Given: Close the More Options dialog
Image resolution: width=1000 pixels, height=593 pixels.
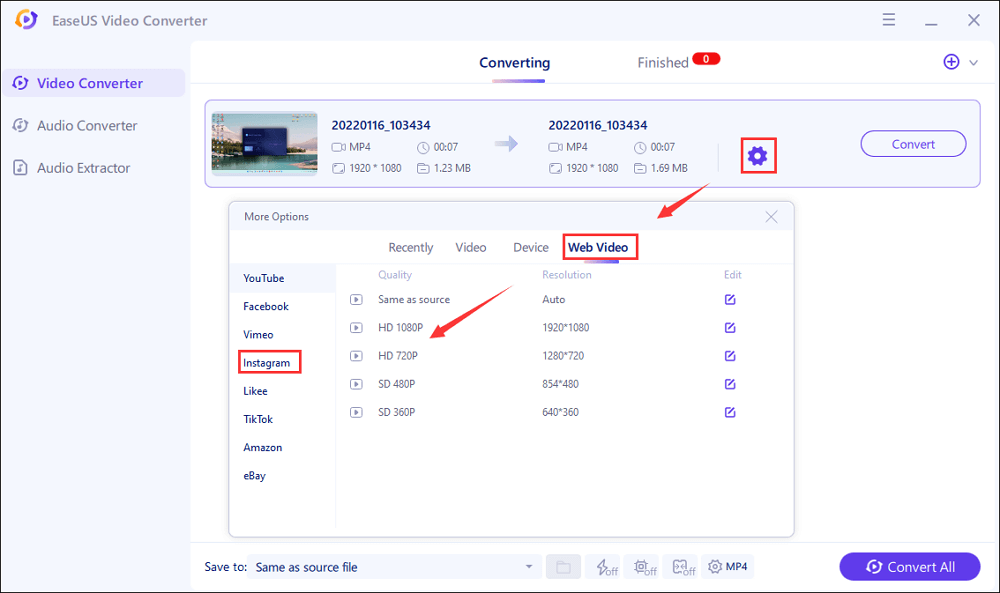Looking at the screenshot, I should click(771, 217).
